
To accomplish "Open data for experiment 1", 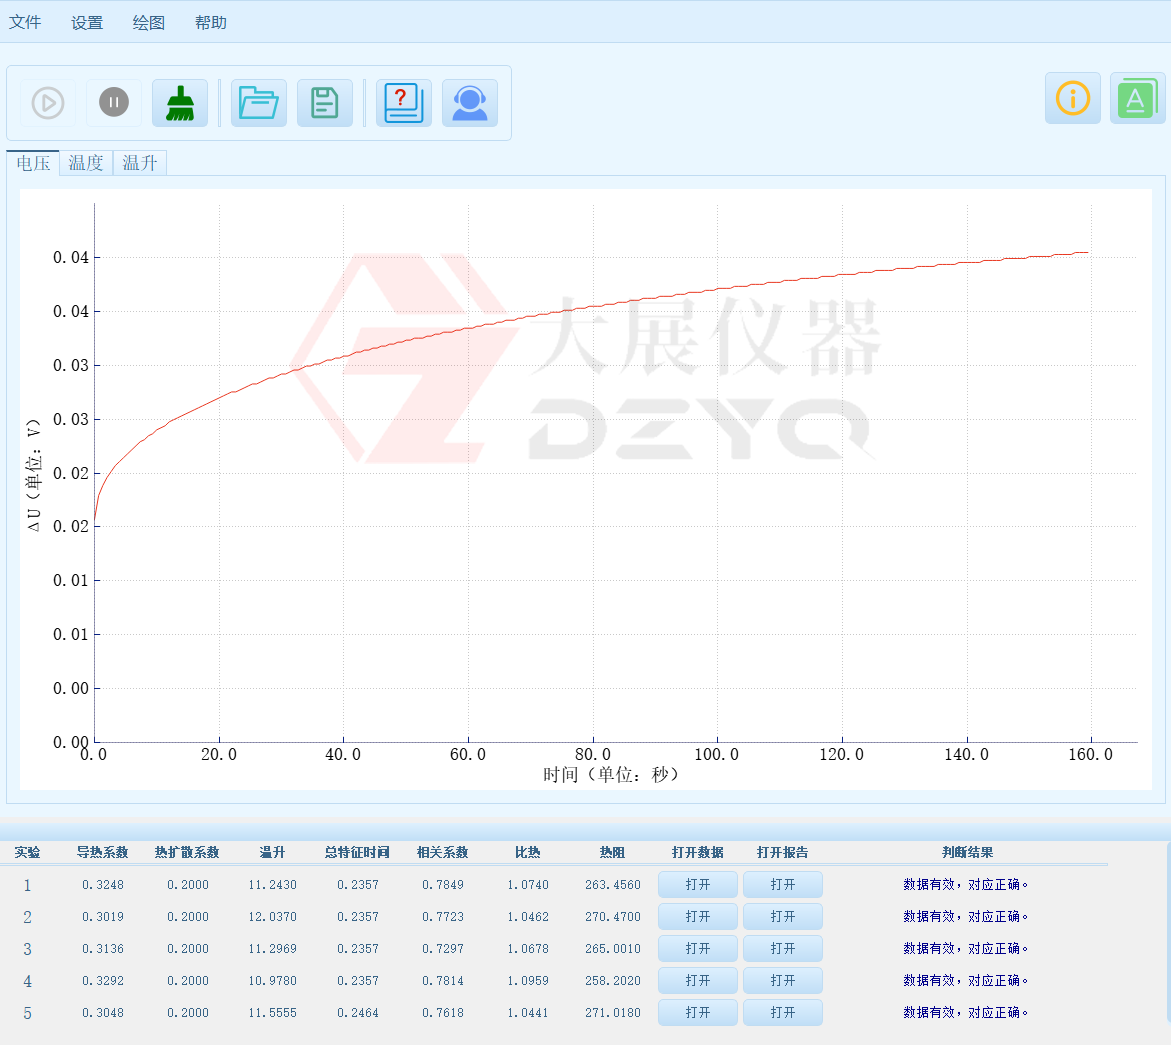I will (x=698, y=885).
